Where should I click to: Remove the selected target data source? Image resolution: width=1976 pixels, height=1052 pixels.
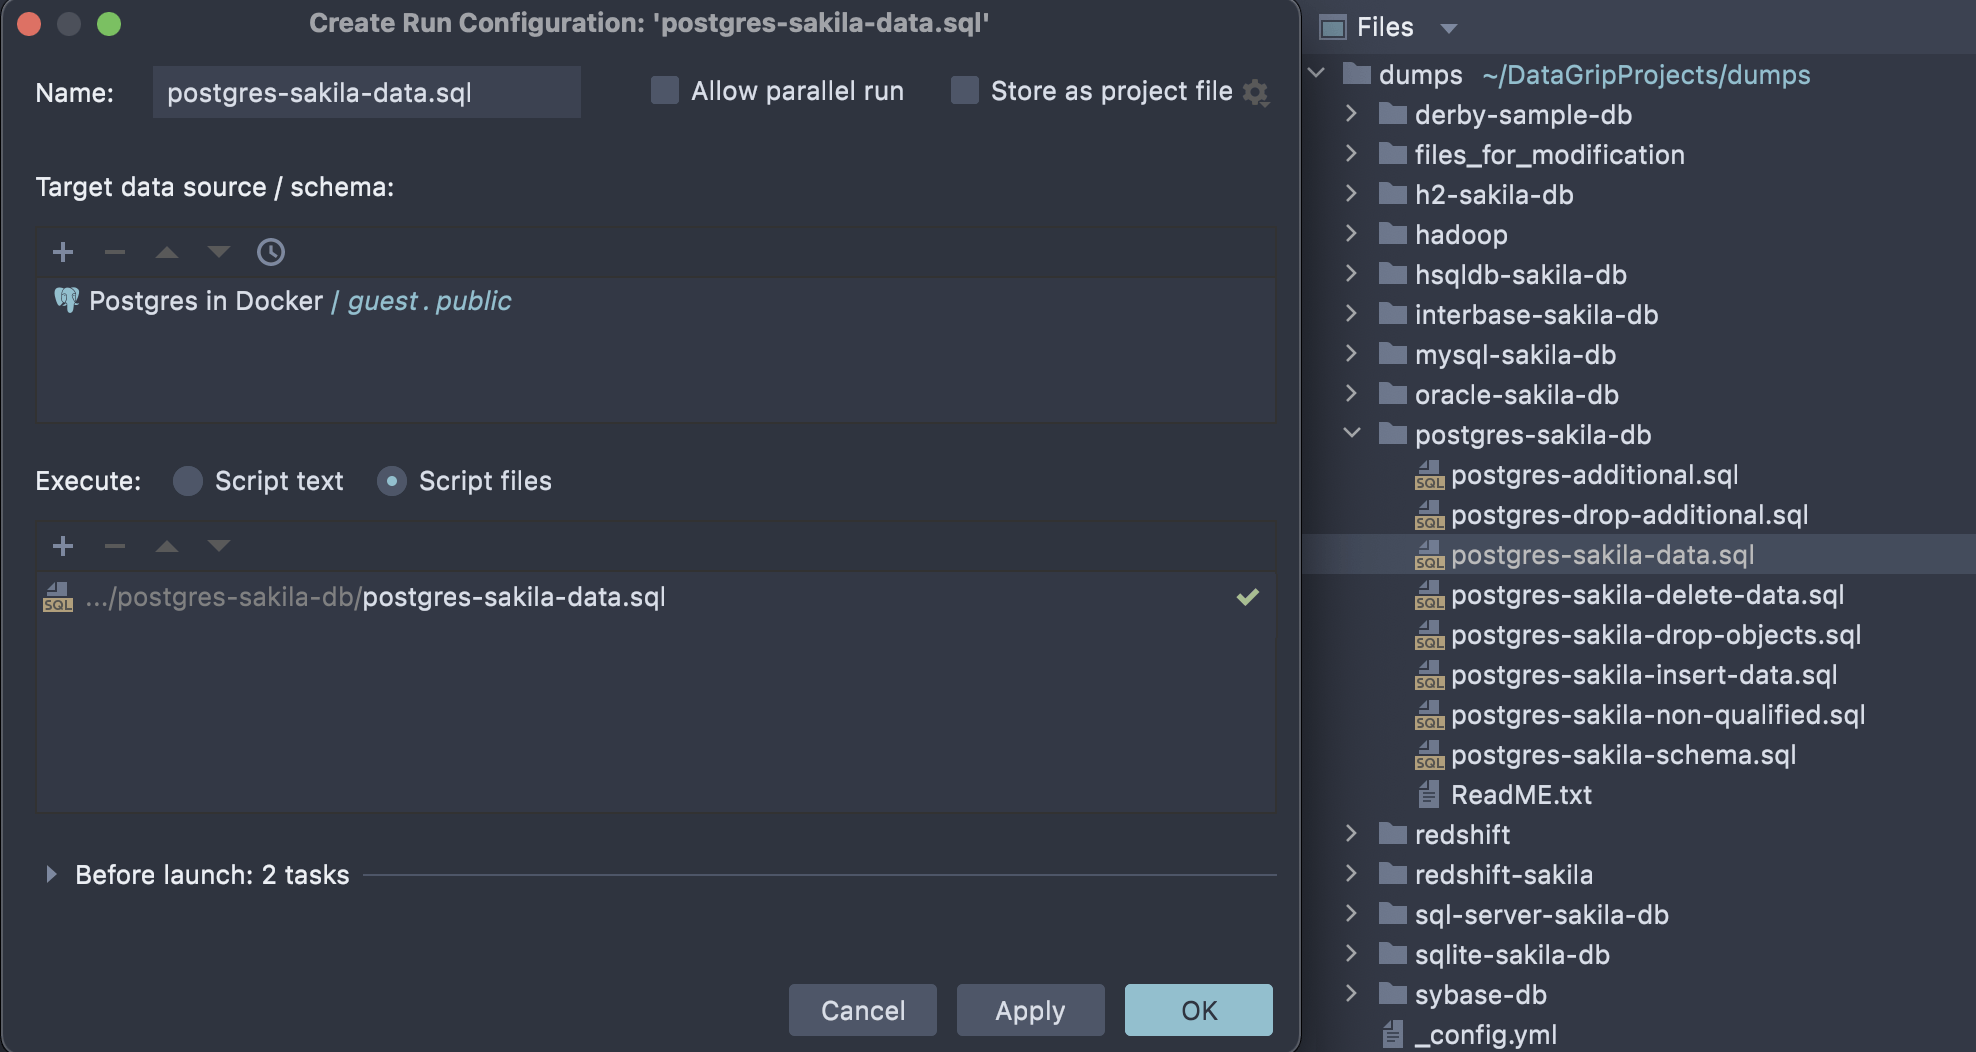pos(115,252)
